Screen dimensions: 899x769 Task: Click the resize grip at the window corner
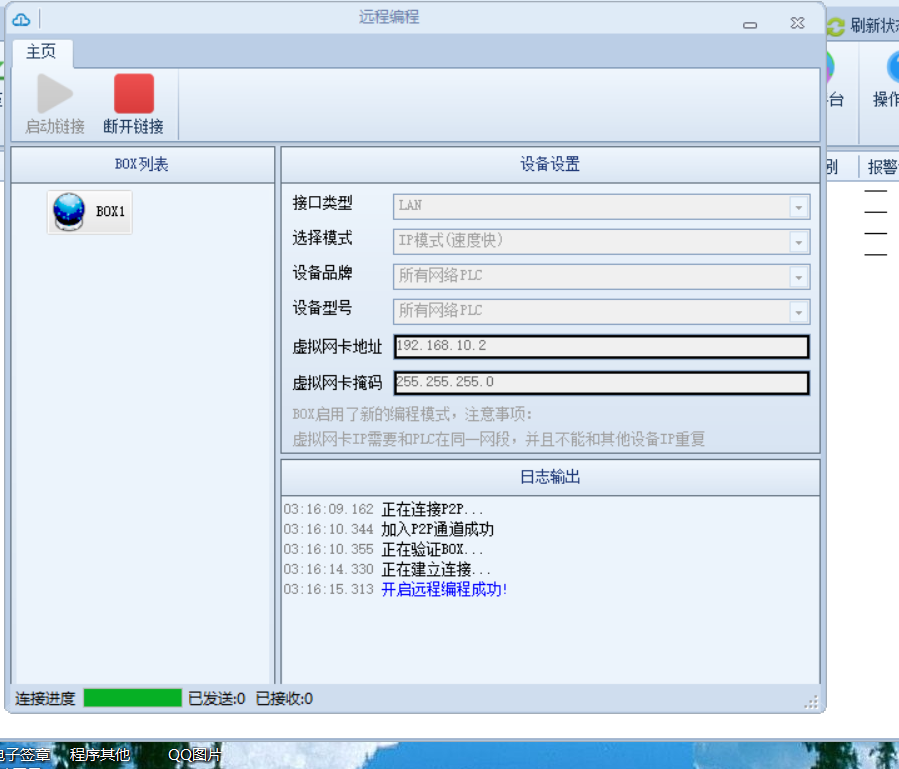click(811, 701)
